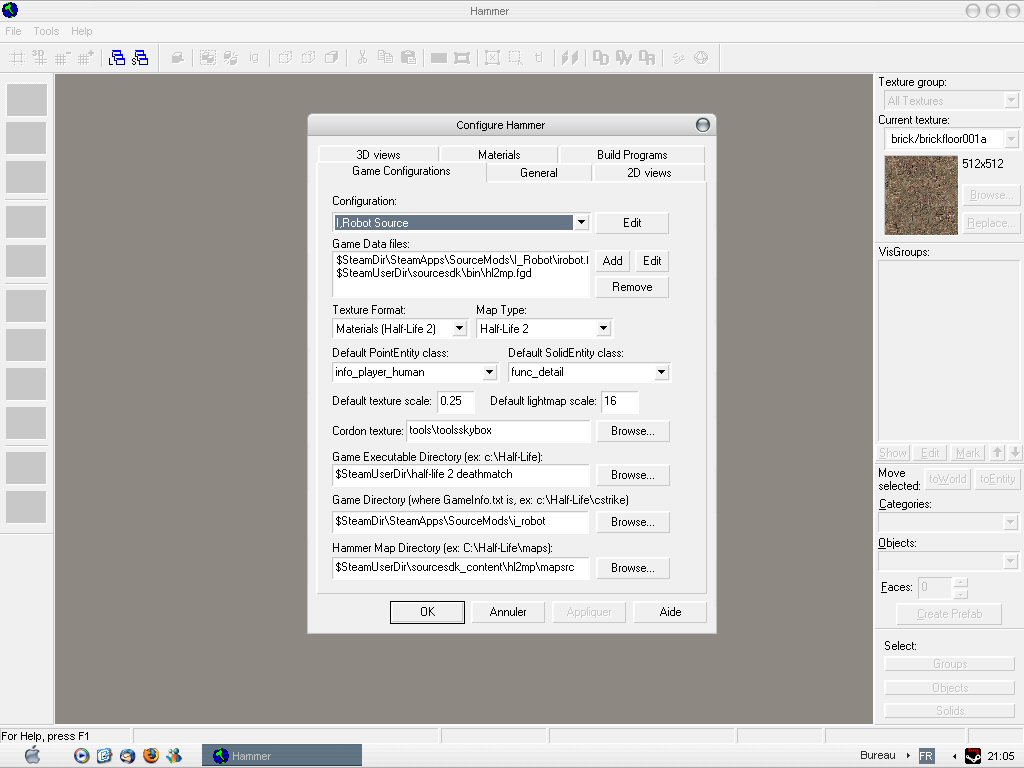Toggle the ignore groups 'ig' icon
The width and height of the screenshot is (1024, 768).
(254, 58)
